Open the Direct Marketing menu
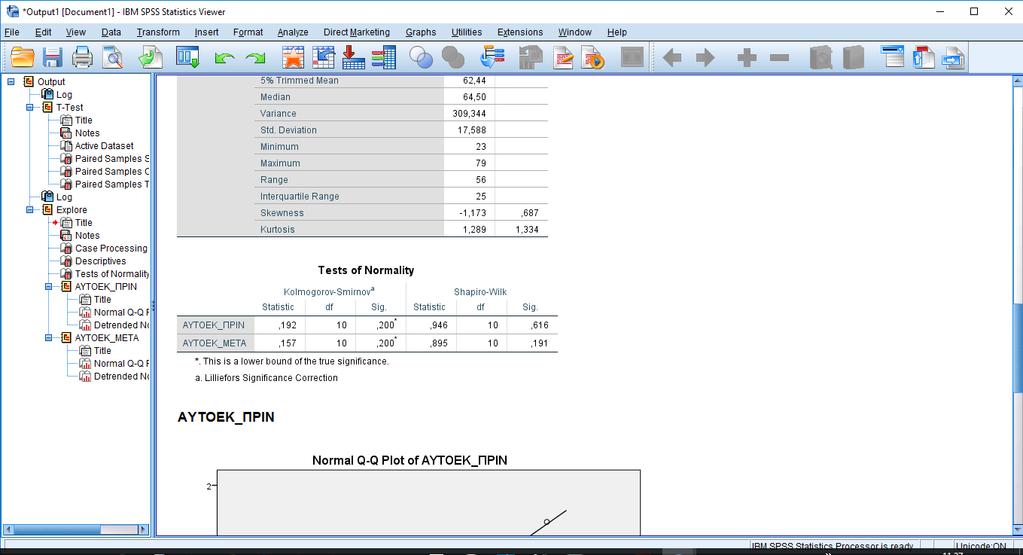1023x555 pixels. [x=356, y=32]
